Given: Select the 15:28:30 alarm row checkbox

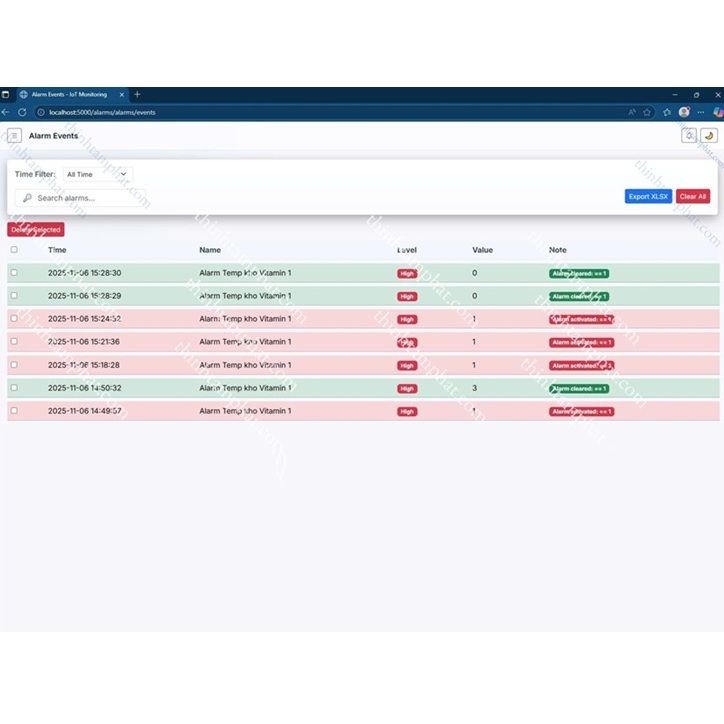Looking at the screenshot, I should pyautogui.click(x=14, y=273).
